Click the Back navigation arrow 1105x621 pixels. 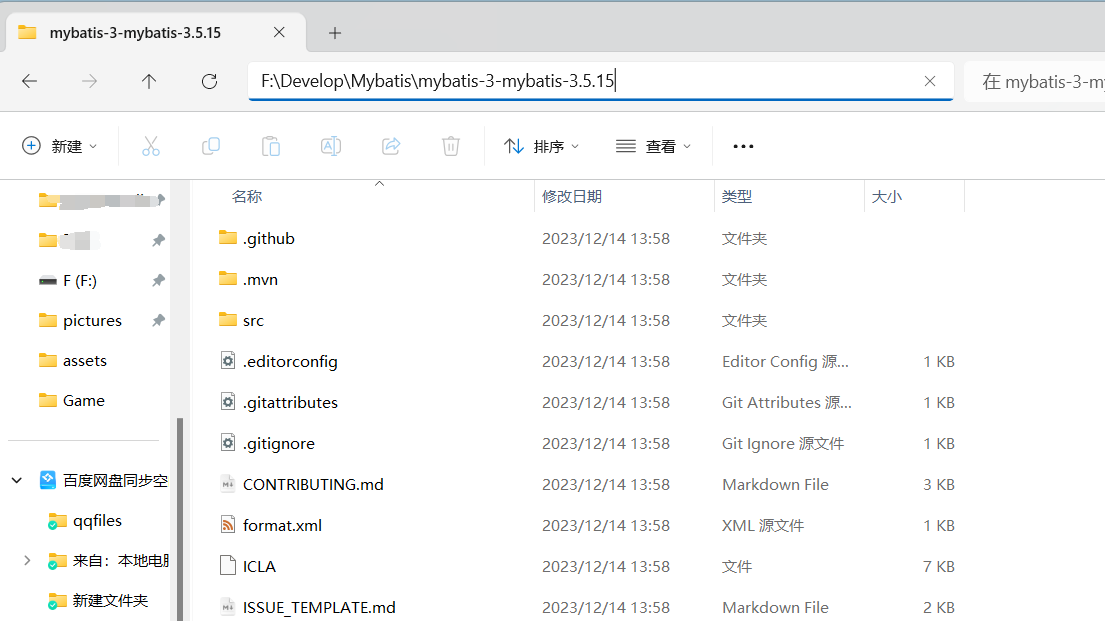[30, 82]
